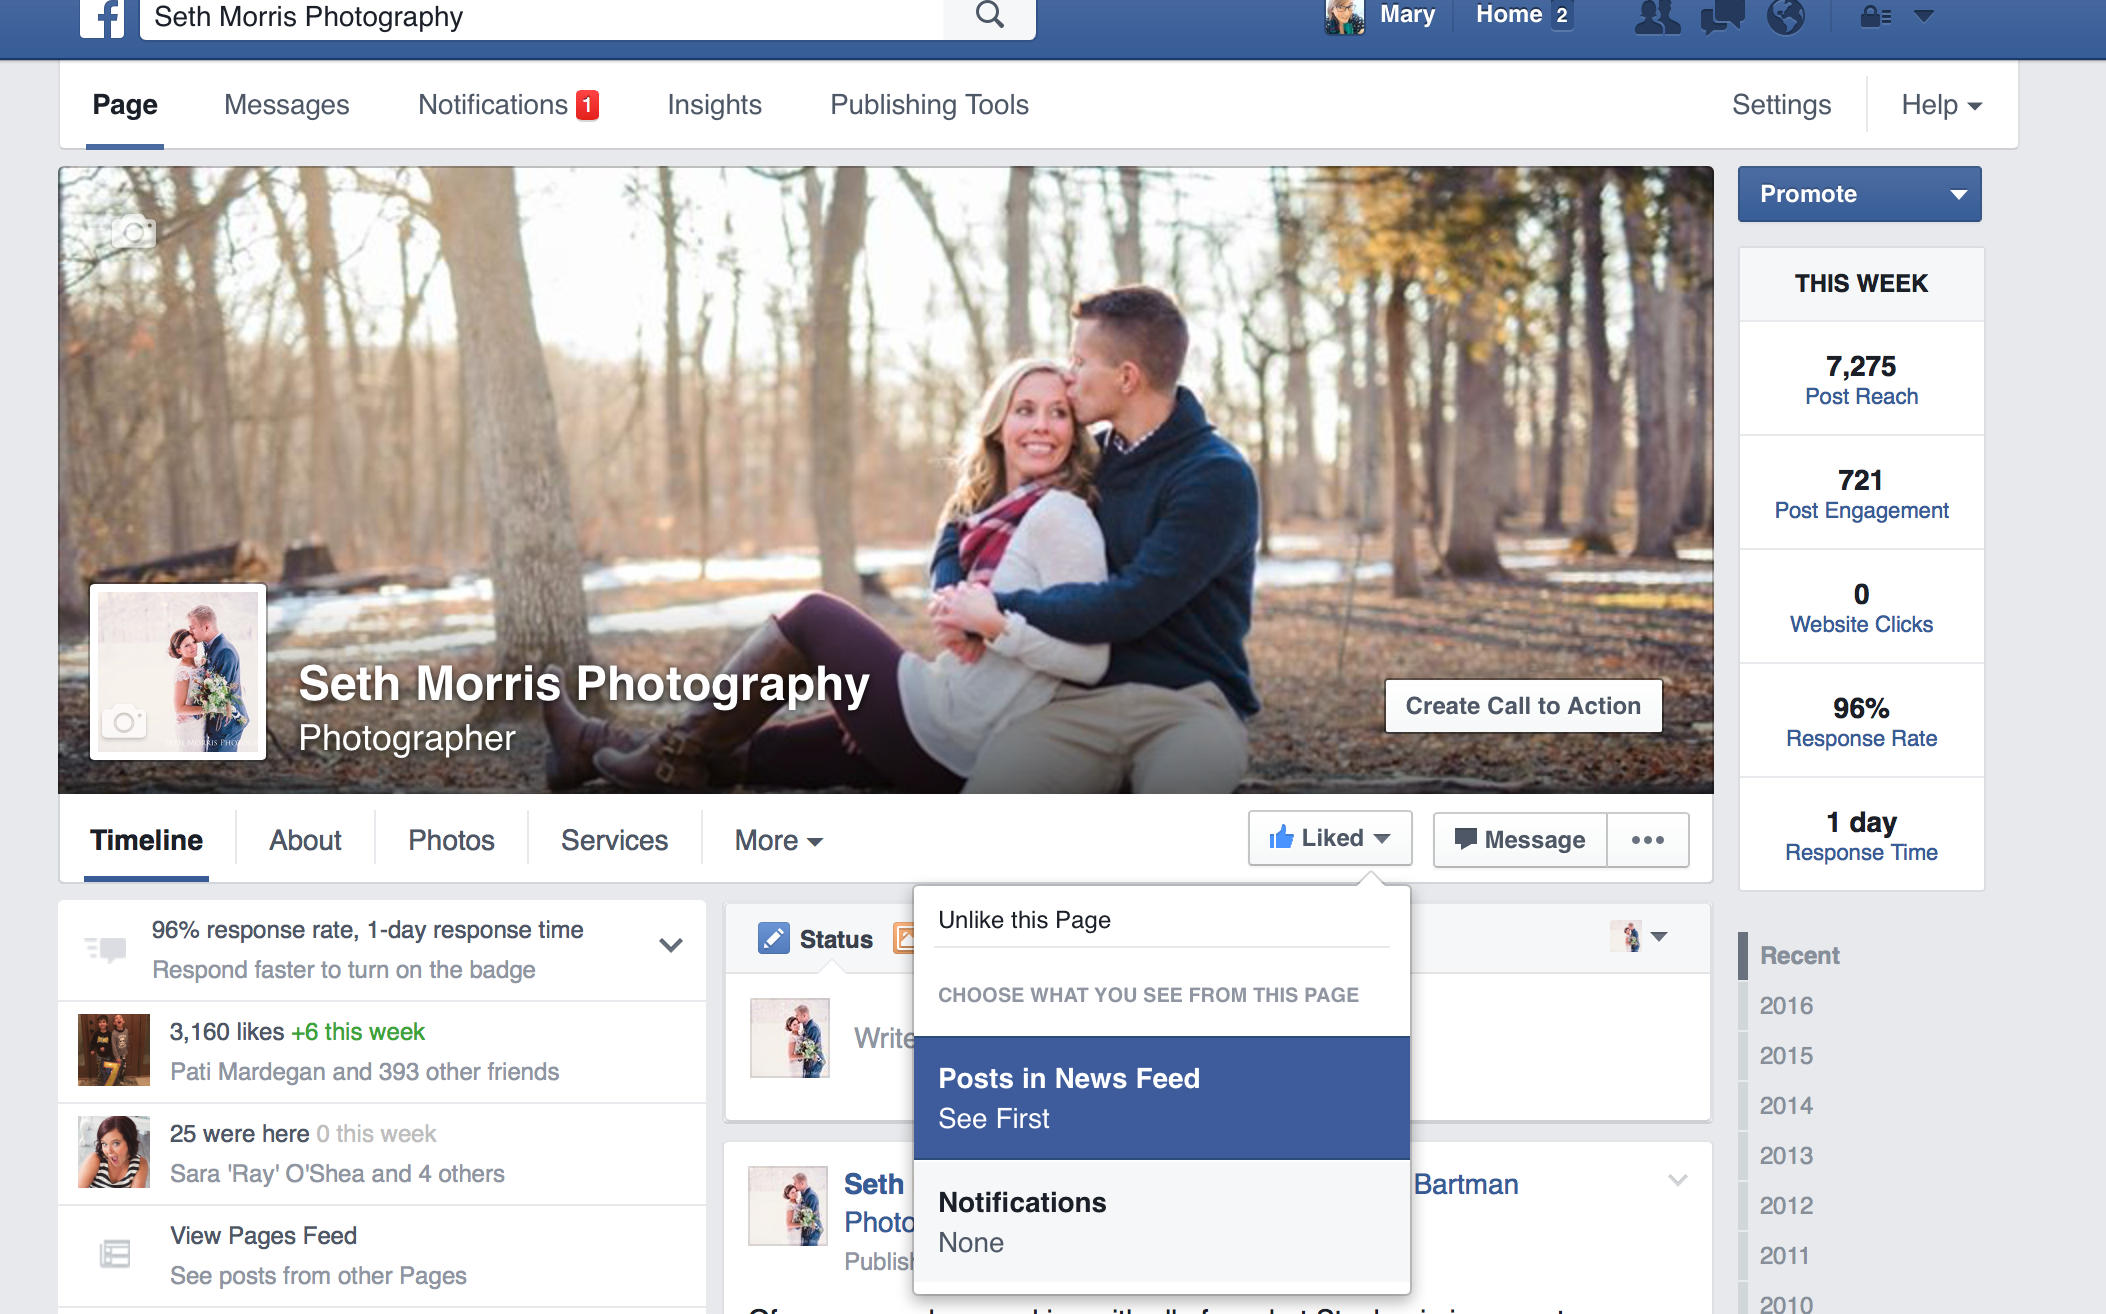2106x1314 pixels.
Task: Click the Message button
Action: click(1520, 839)
